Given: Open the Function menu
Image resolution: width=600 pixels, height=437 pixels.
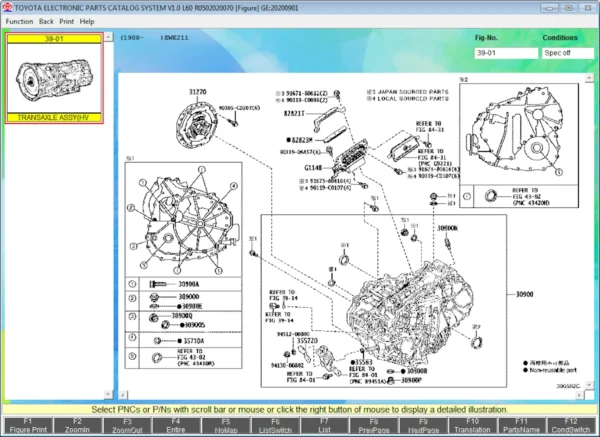Looking at the screenshot, I should [19, 21].
